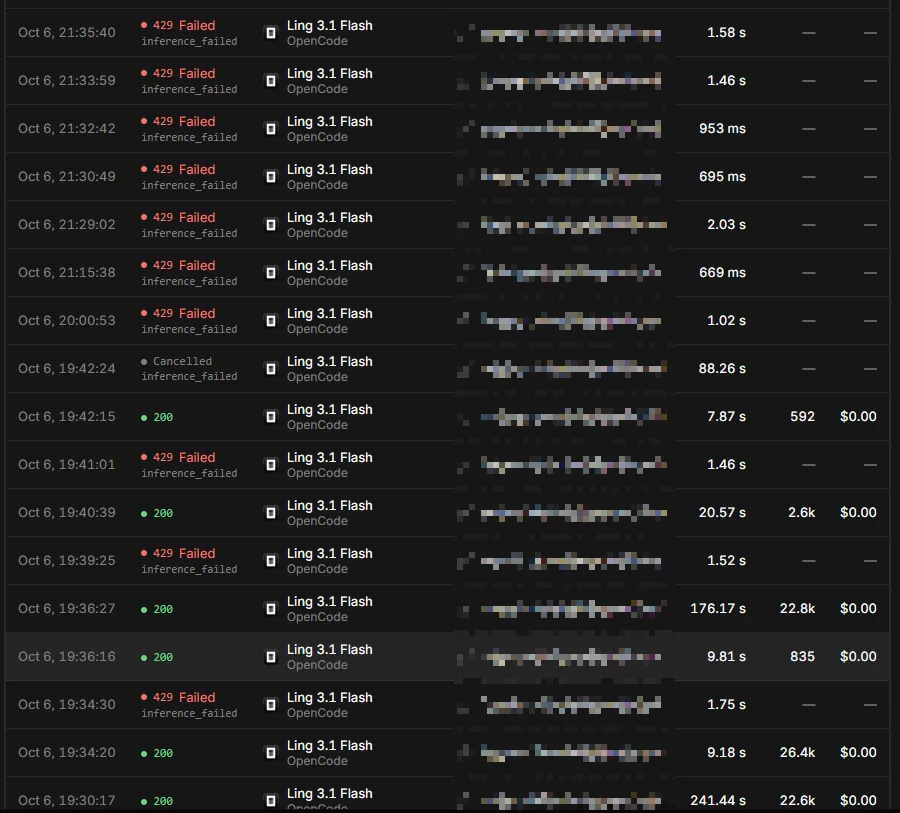The image size is (900, 813).
Task: Click the OpenCode icon in the 21:33:59 row
Action: [270, 81]
